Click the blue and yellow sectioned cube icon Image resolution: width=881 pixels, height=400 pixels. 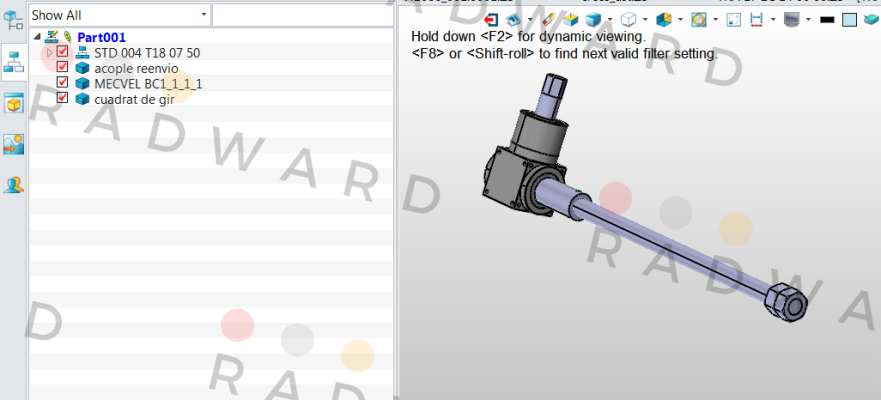tap(663, 20)
